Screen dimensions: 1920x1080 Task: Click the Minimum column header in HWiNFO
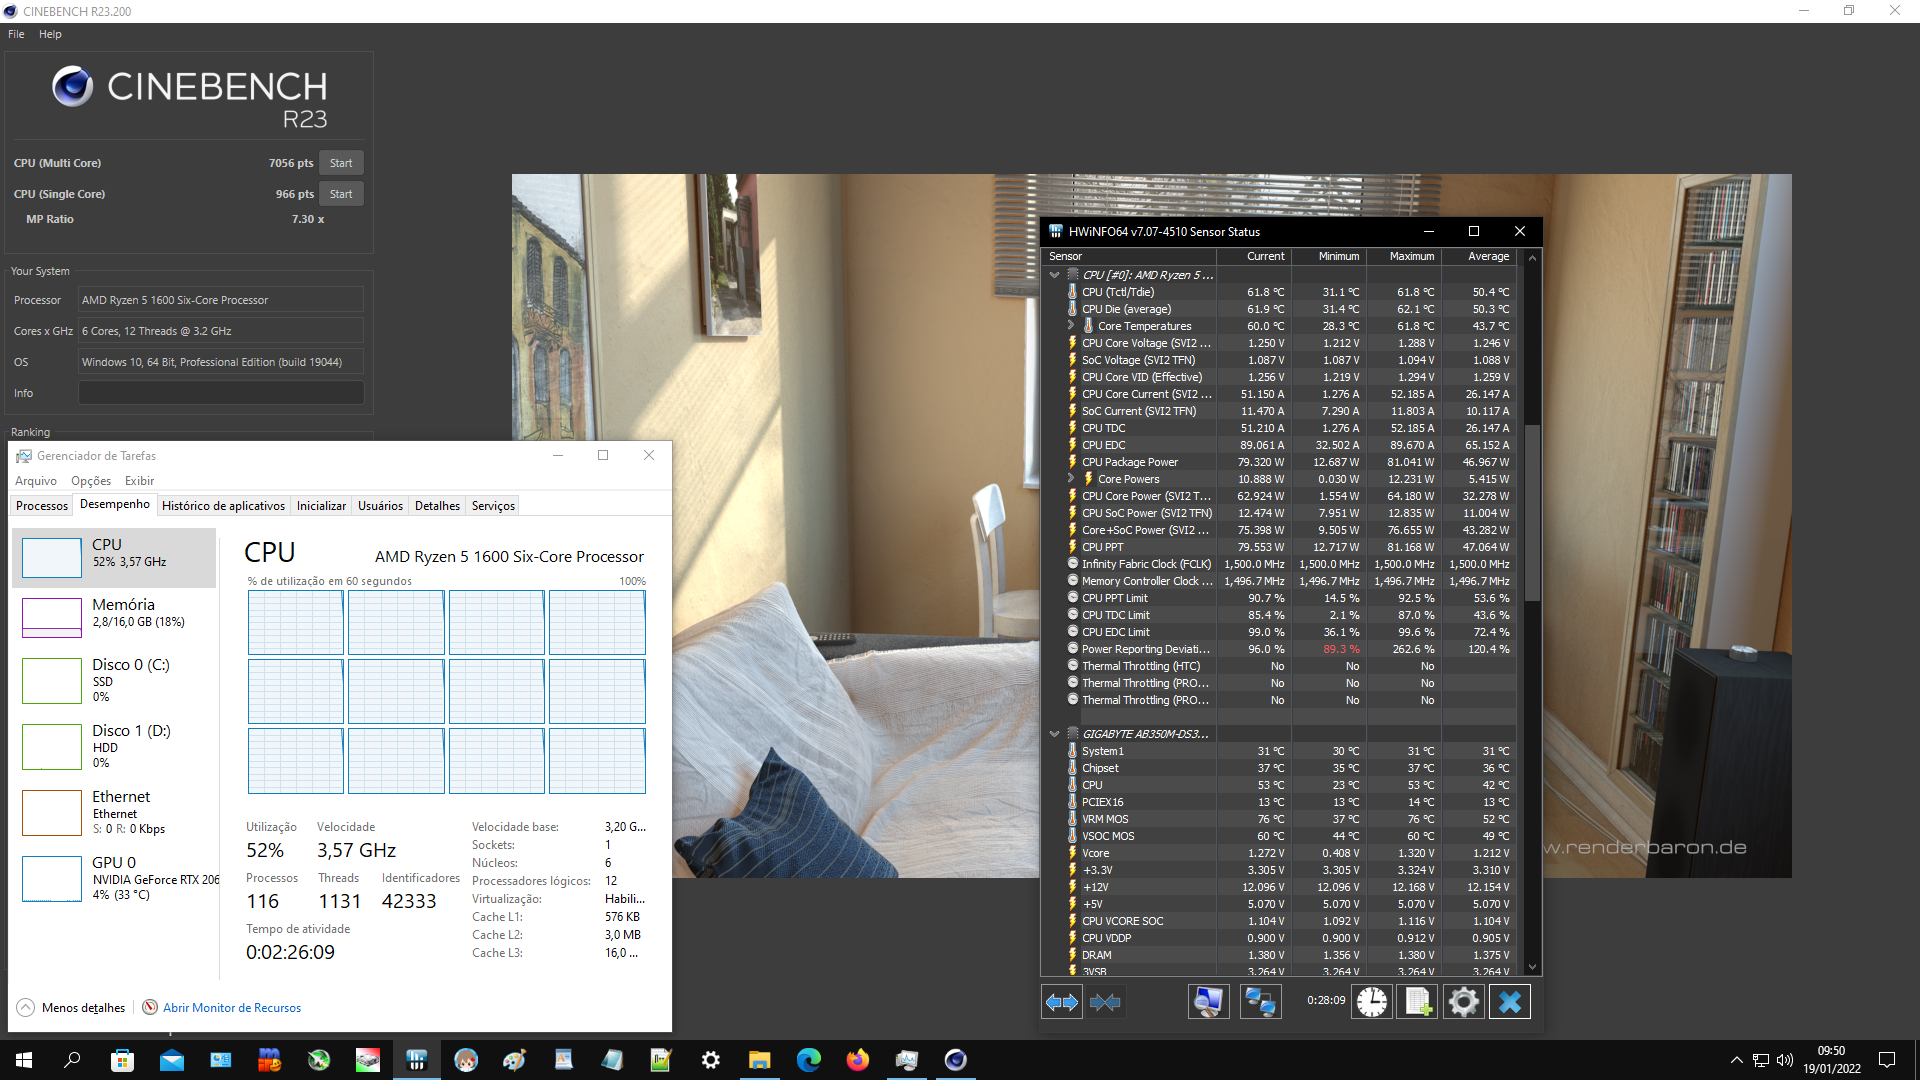point(1330,257)
